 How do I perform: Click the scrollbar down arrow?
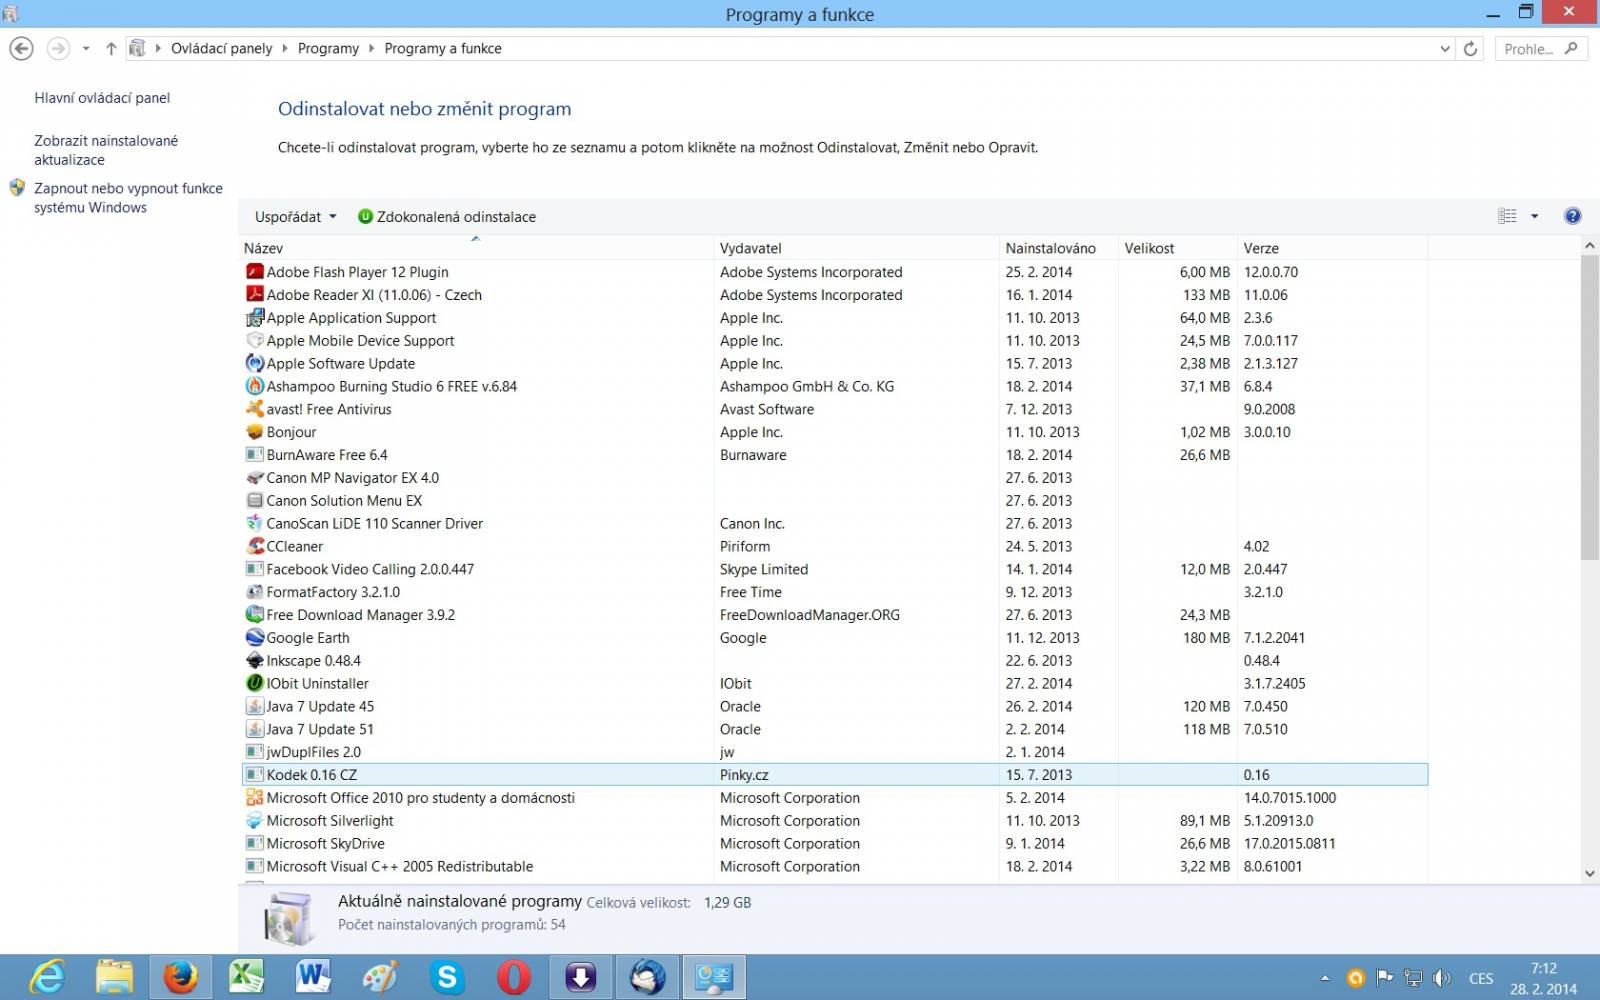pyautogui.click(x=1589, y=873)
